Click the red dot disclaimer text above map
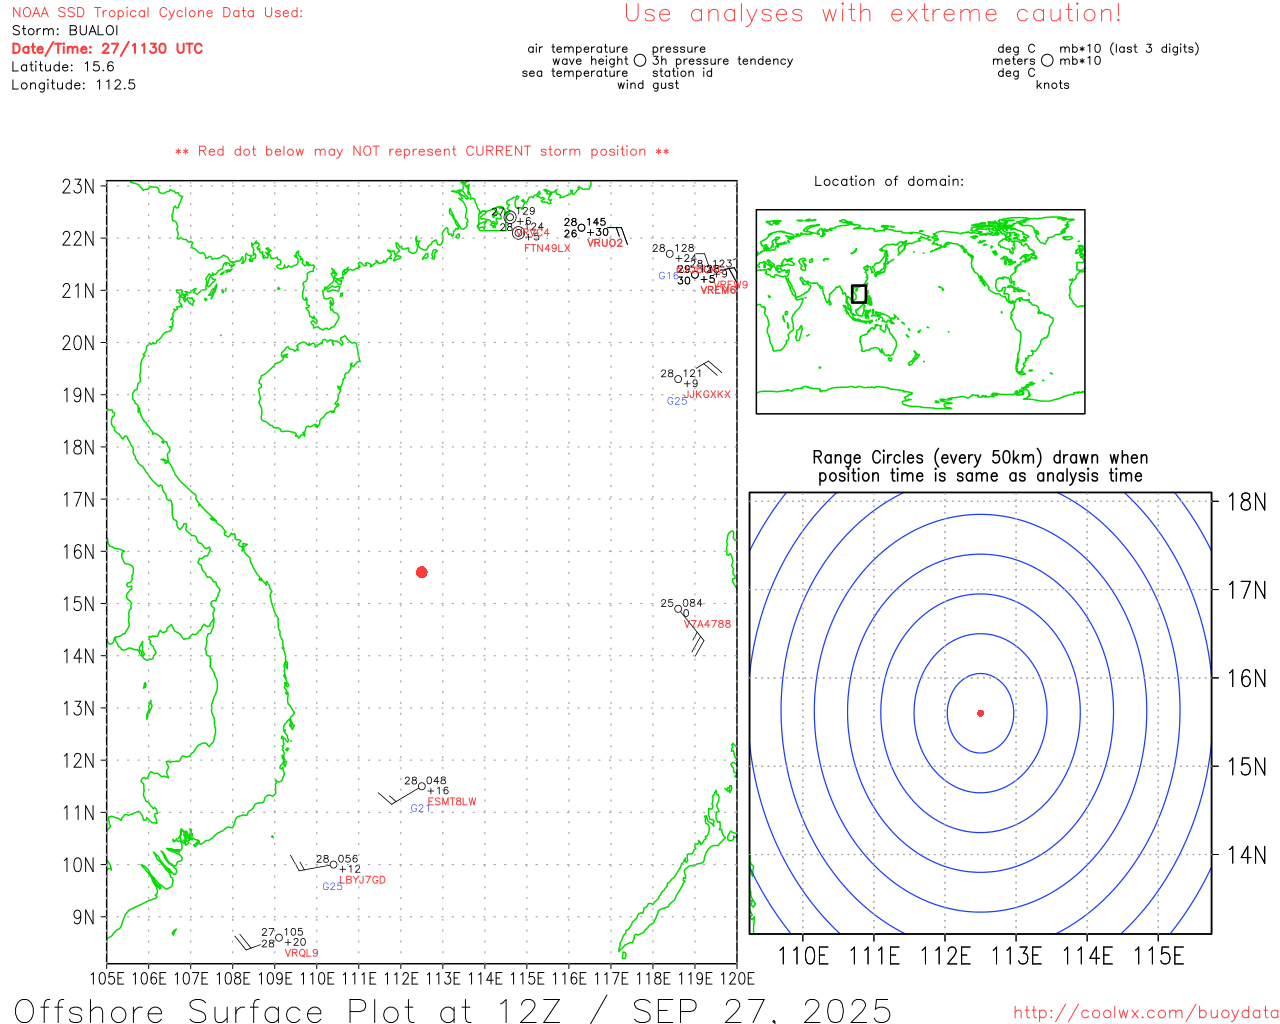Viewport: 1280px width, 1024px height. point(422,151)
